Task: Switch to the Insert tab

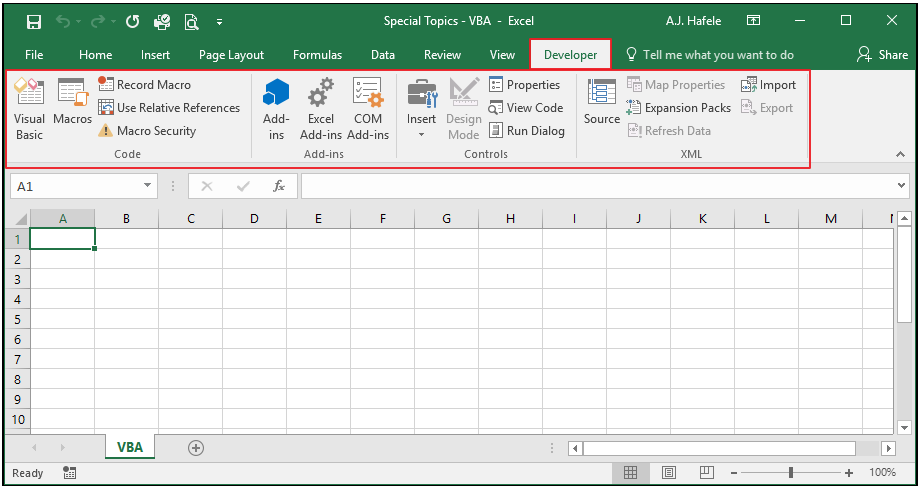Action: 155,55
